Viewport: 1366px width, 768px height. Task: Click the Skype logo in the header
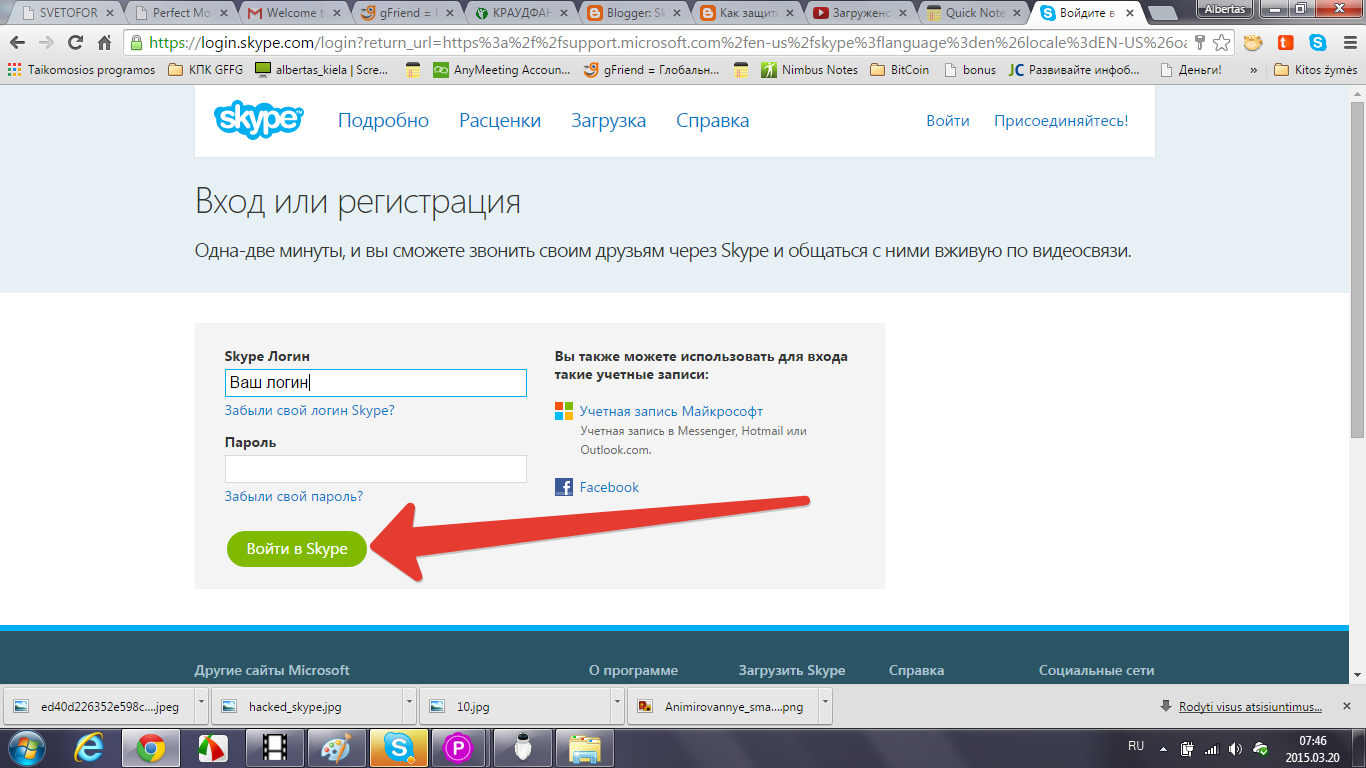click(x=258, y=120)
